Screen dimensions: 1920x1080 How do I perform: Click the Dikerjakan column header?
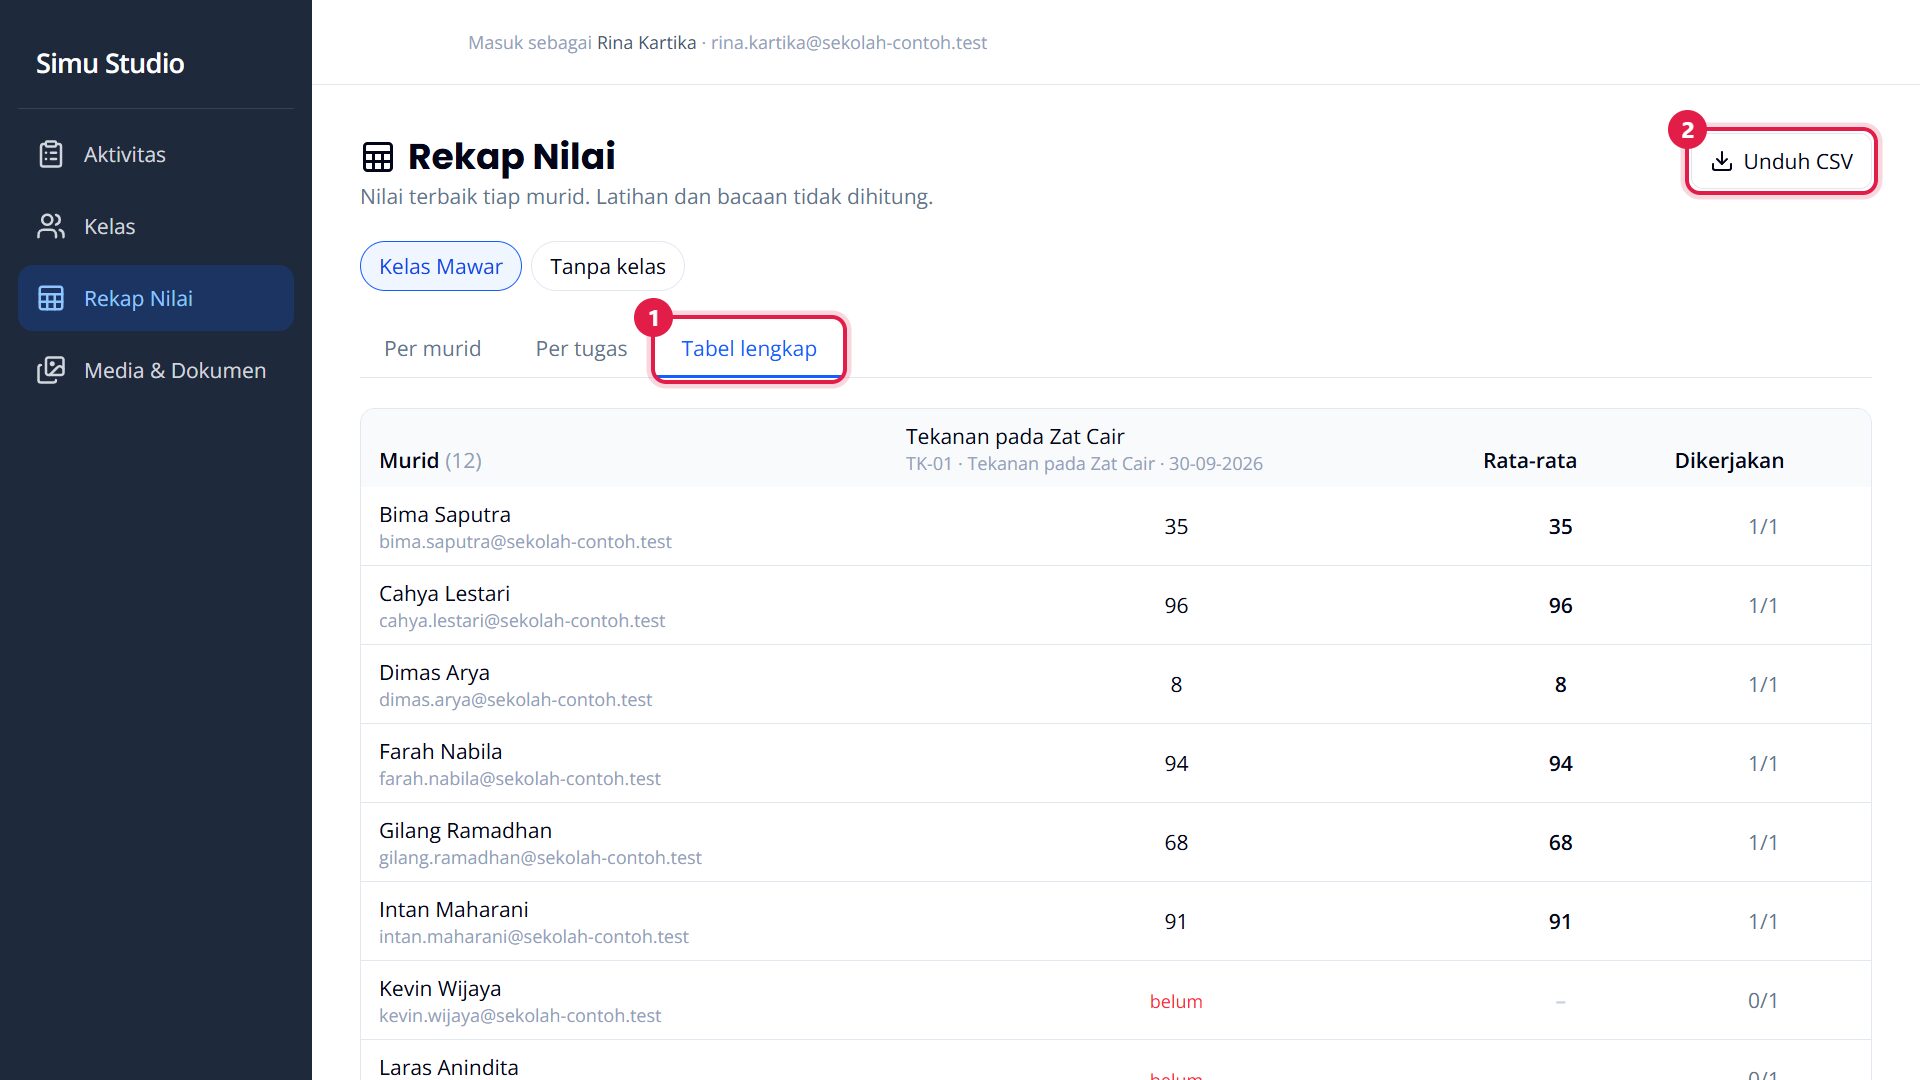(1729, 460)
